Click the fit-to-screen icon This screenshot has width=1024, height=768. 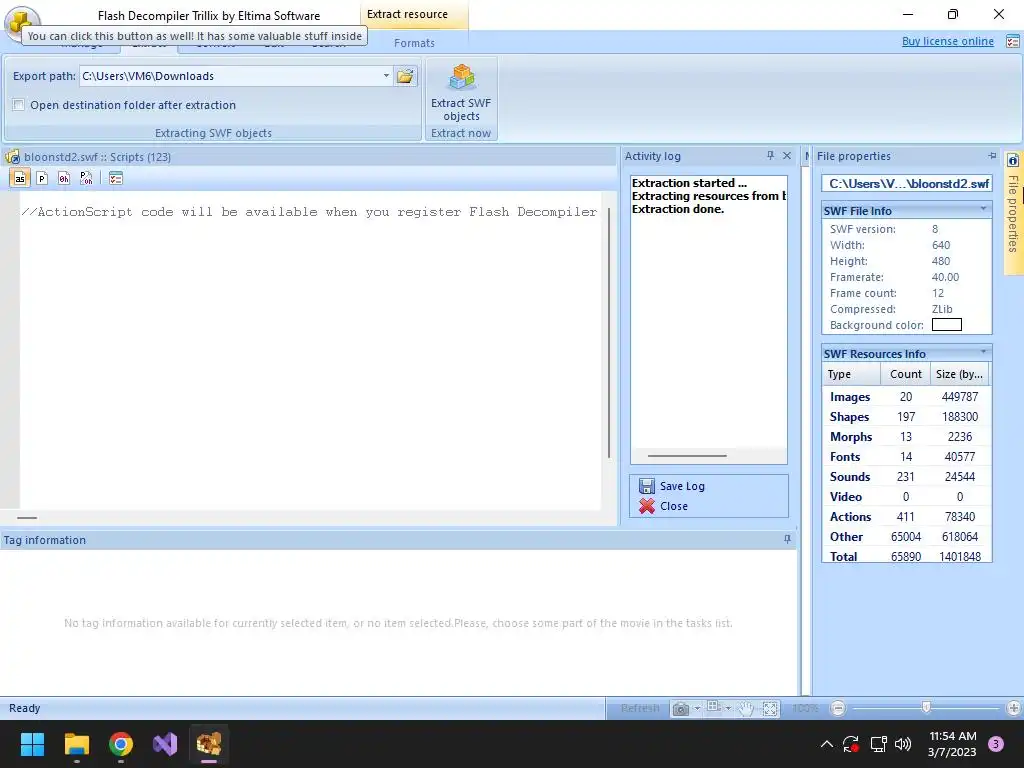click(770, 709)
